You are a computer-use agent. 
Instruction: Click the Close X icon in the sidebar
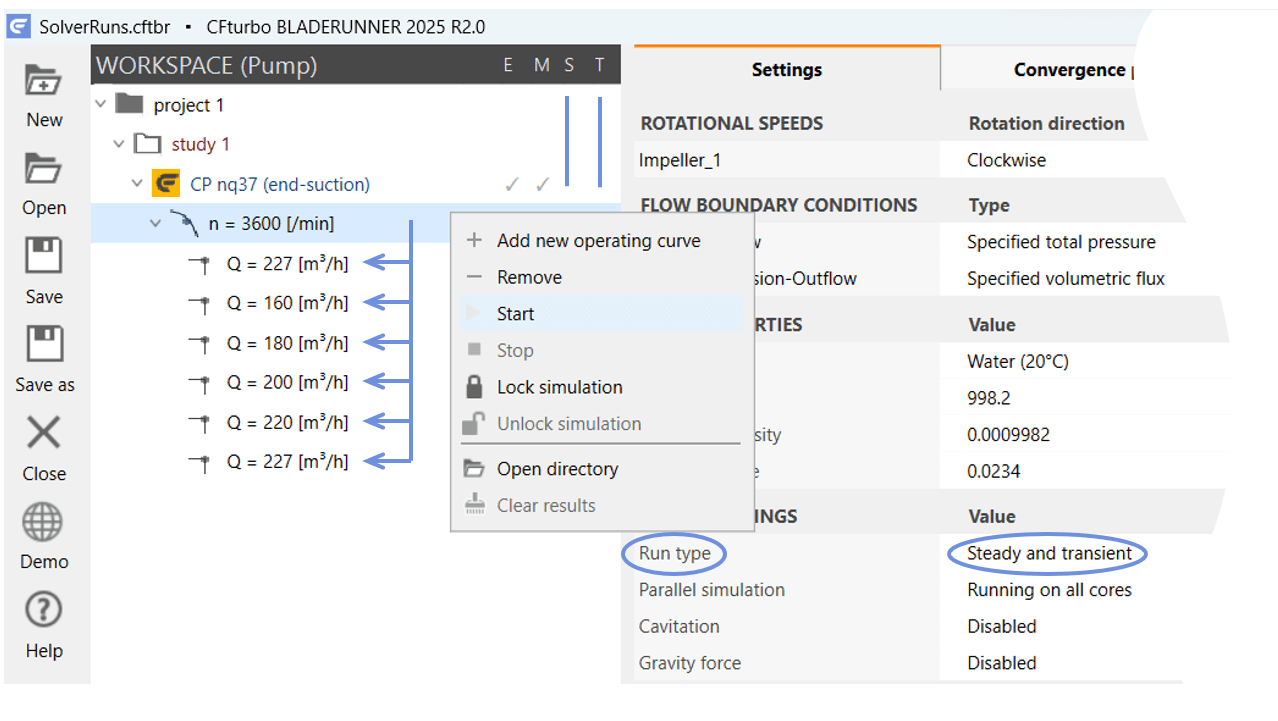44,434
